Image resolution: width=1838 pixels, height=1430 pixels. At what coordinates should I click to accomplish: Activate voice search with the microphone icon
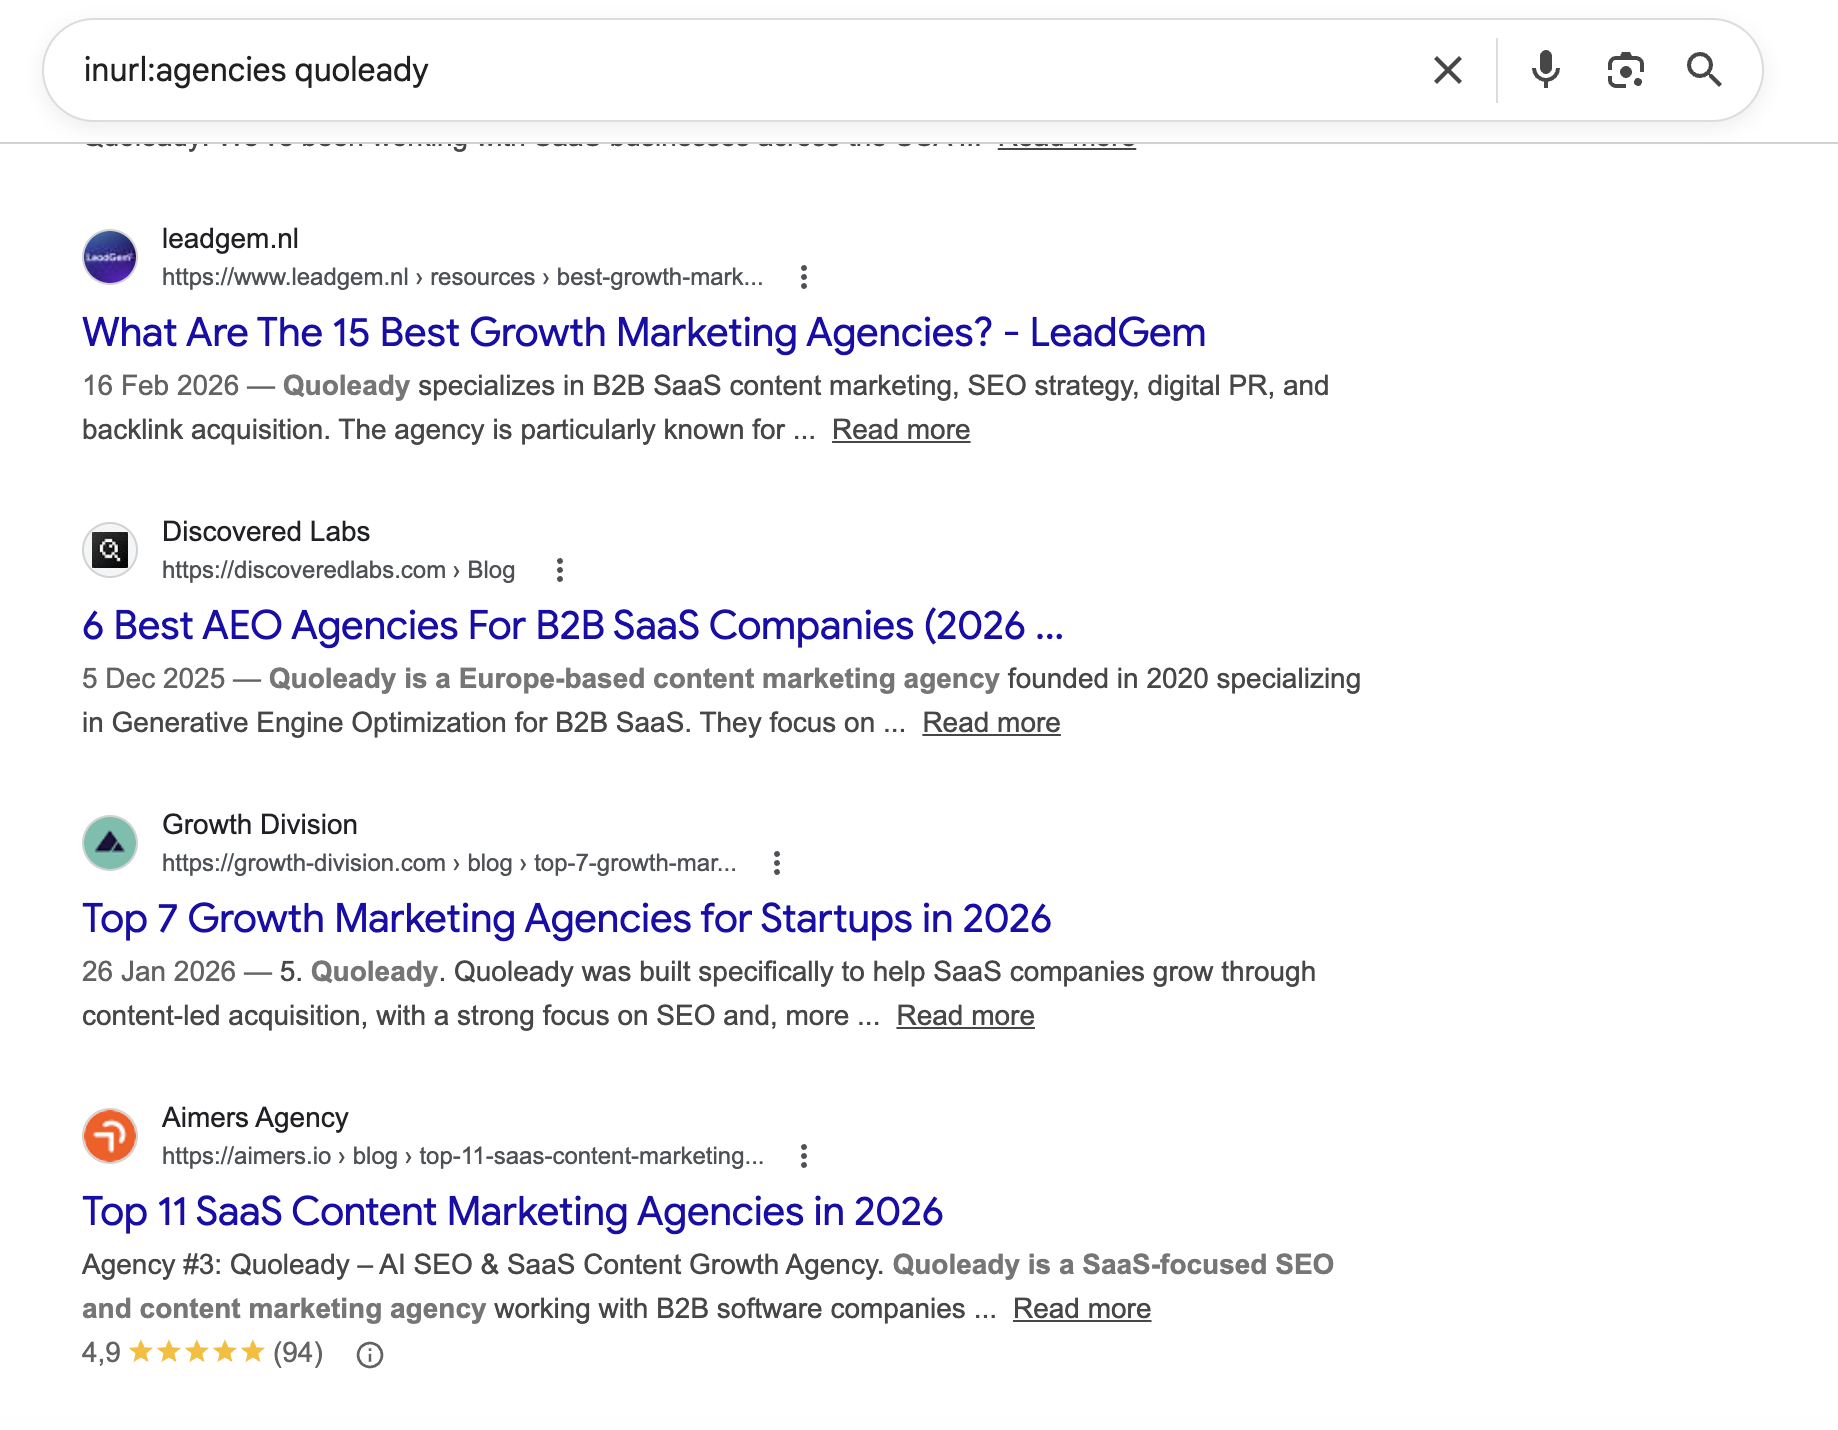pyautogui.click(x=1544, y=69)
